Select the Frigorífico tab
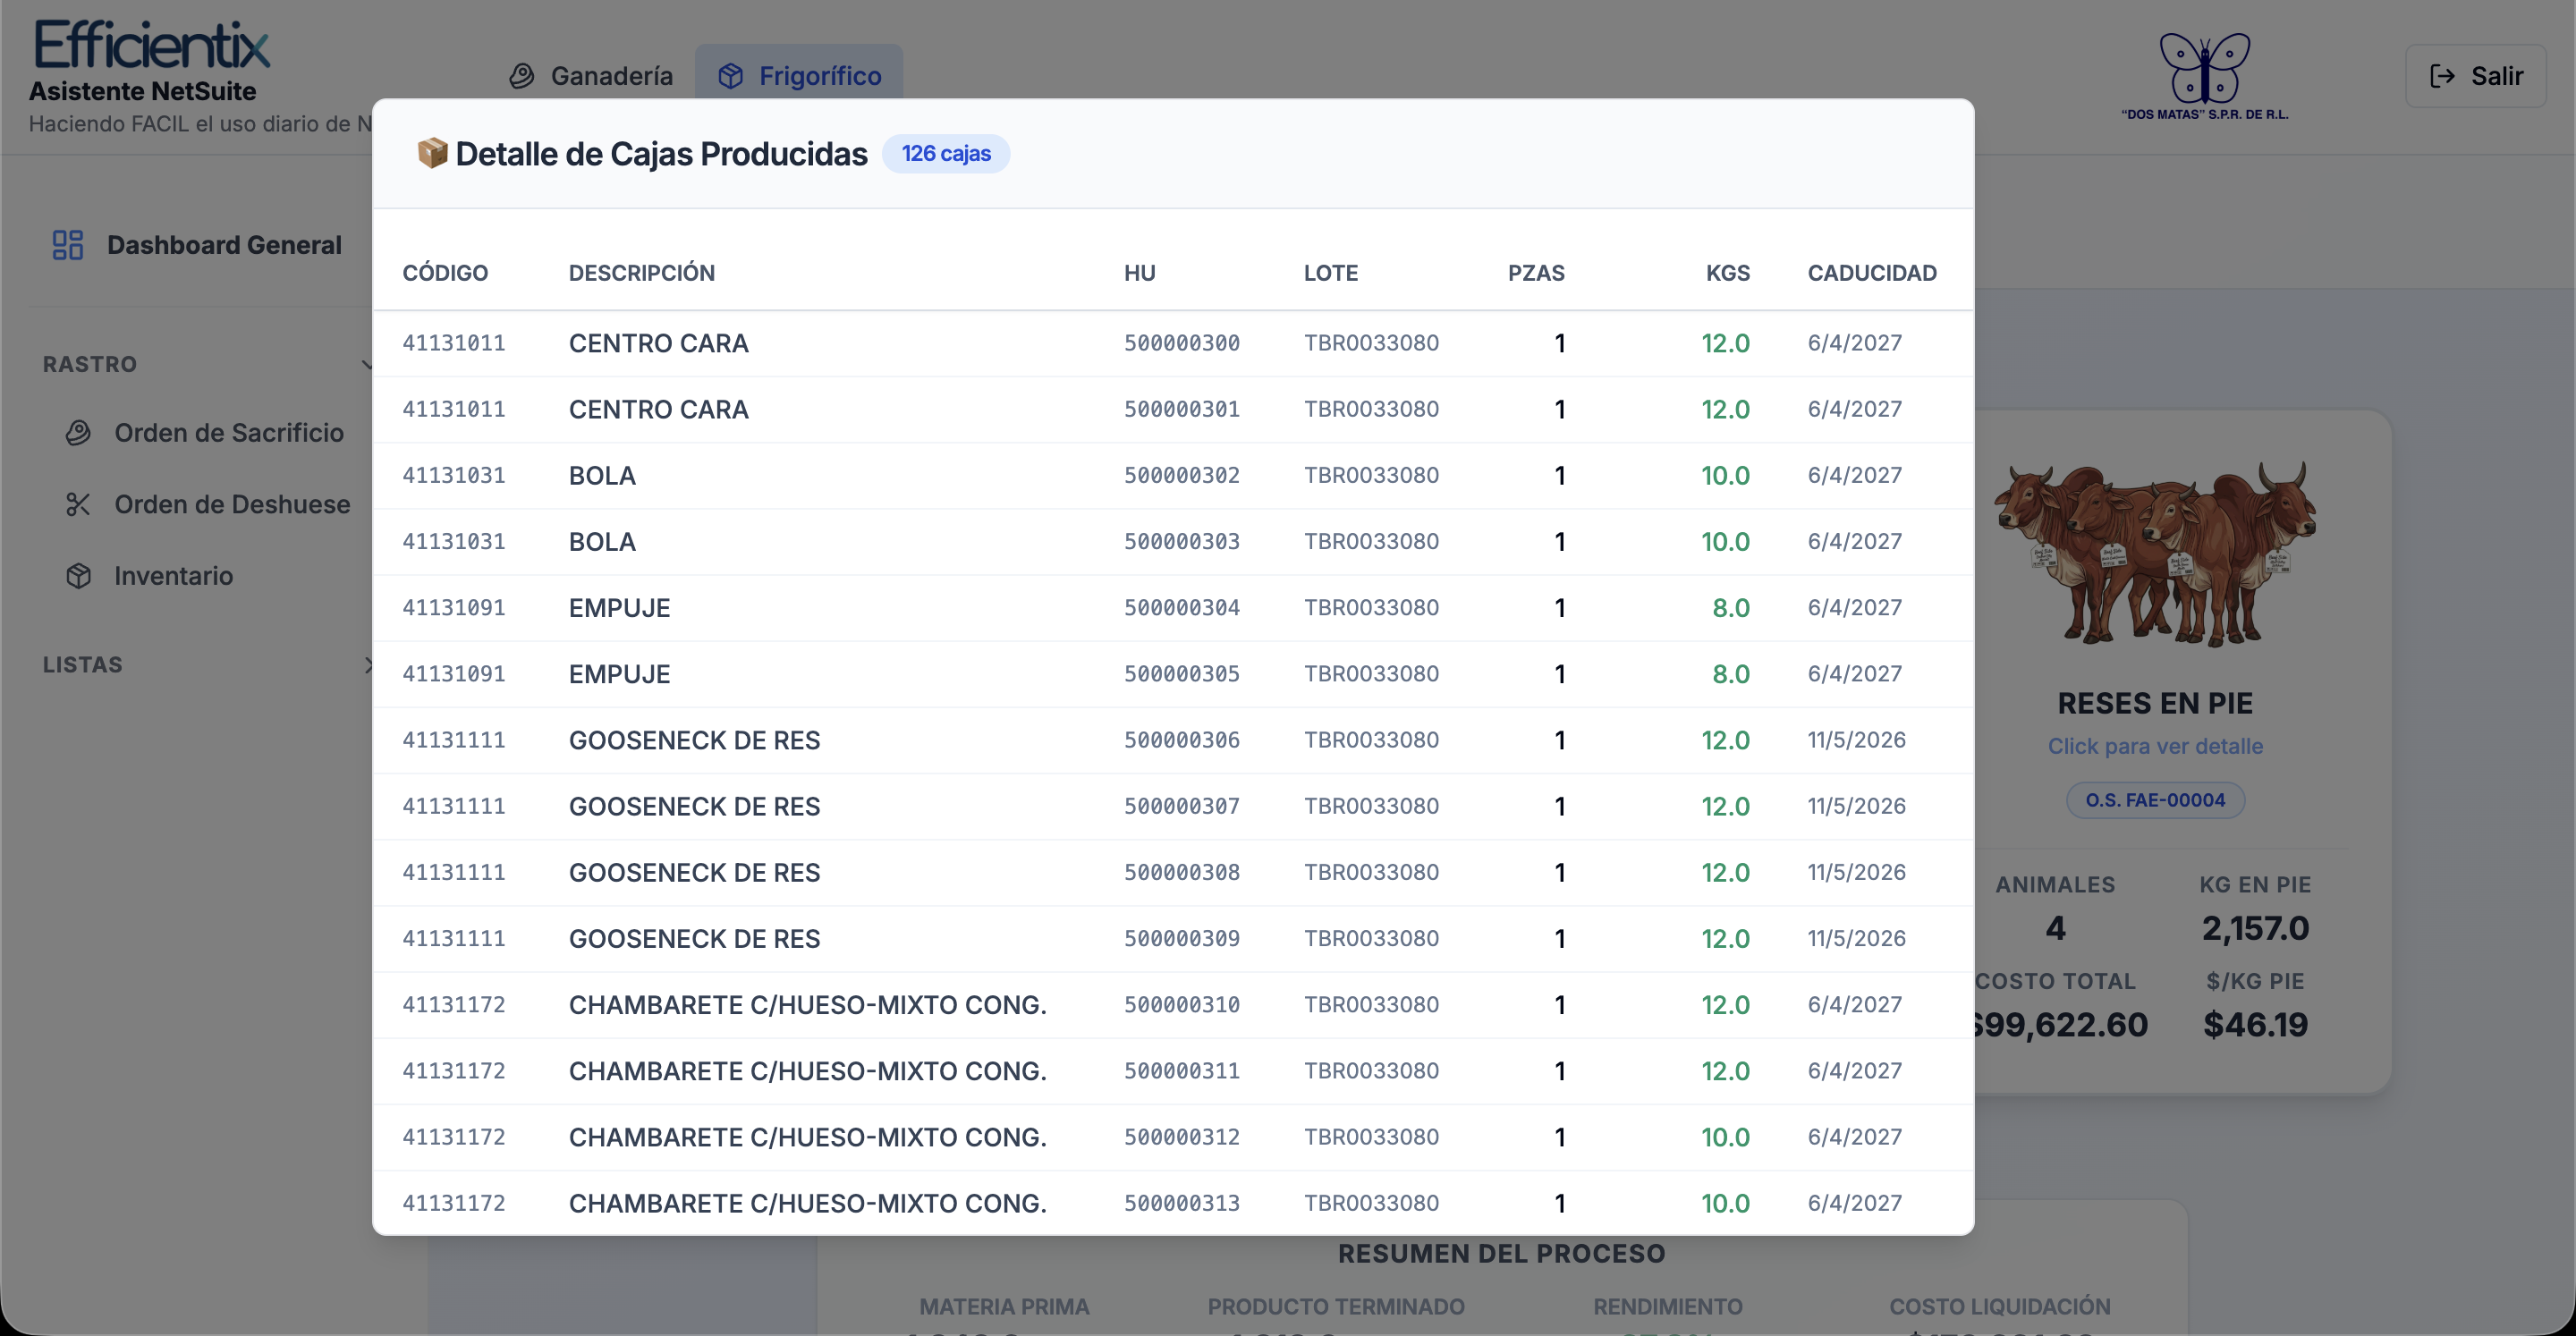The height and width of the screenshot is (1336, 2576). coord(799,76)
